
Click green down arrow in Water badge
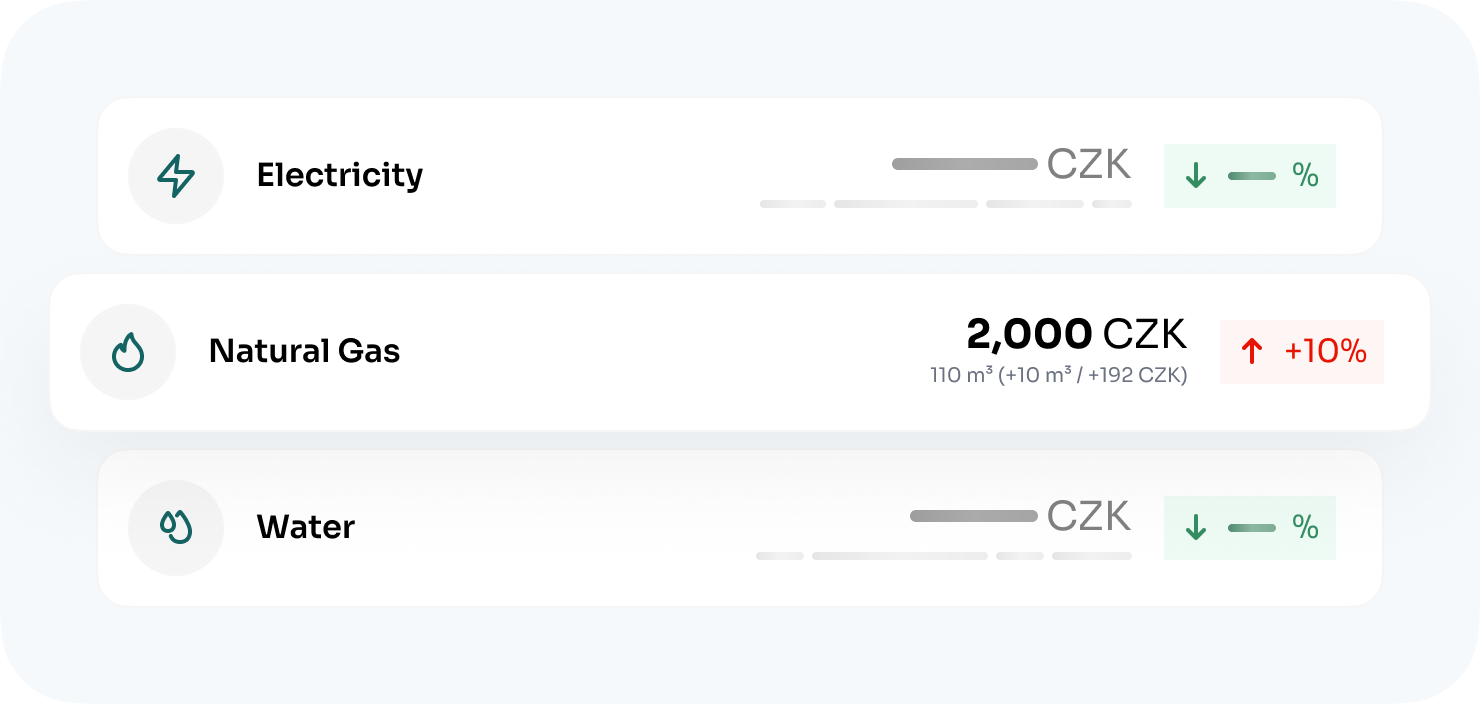coord(1195,527)
